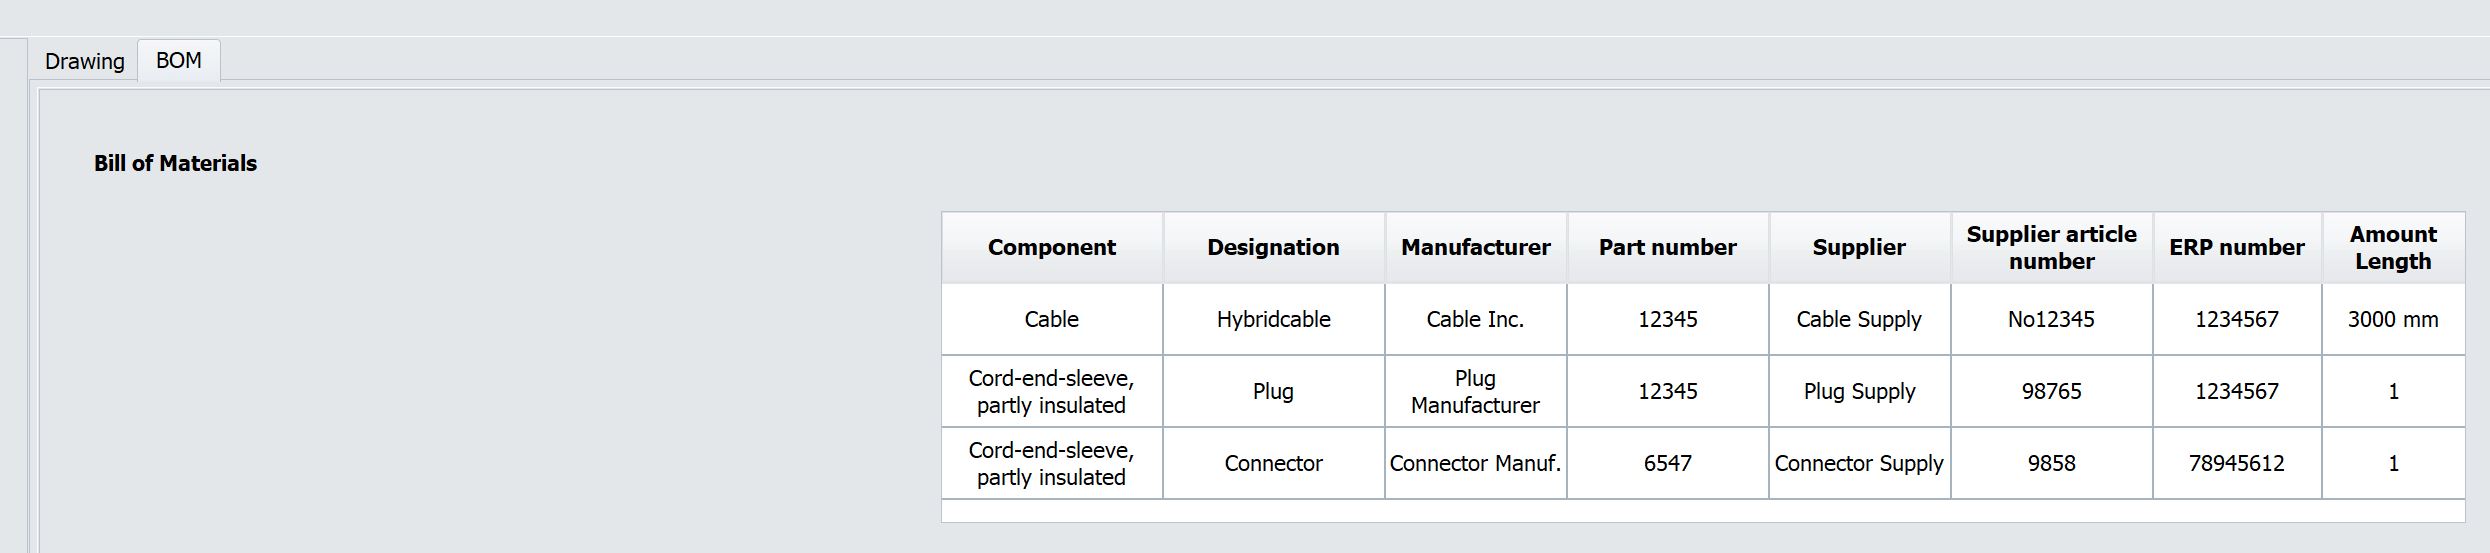The image size is (2490, 553).
Task: Click the 3000 mm length cell
Action: point(2393,319)
